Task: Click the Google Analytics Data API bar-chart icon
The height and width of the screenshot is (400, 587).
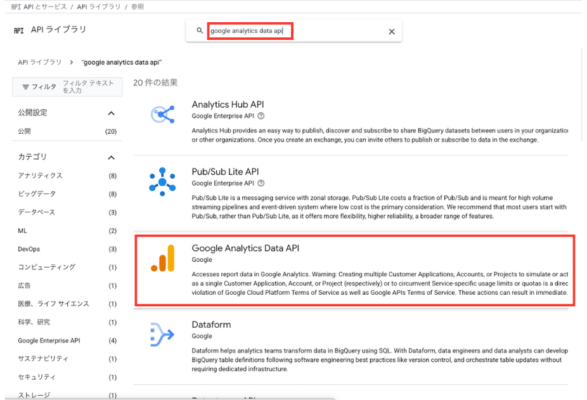Action: [x=162, y=258]
